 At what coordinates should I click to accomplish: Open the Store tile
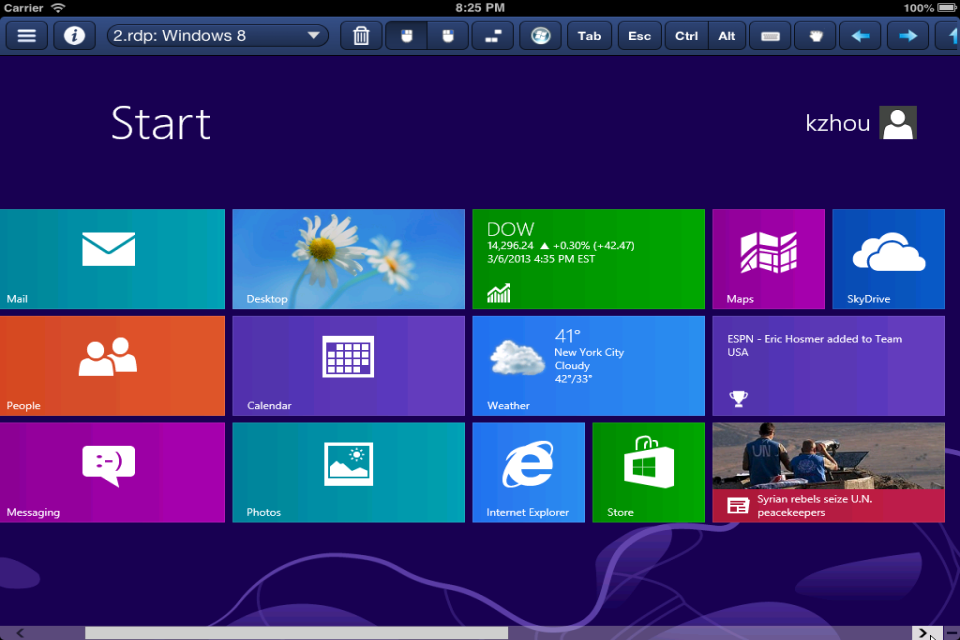[x=648, y=472]
